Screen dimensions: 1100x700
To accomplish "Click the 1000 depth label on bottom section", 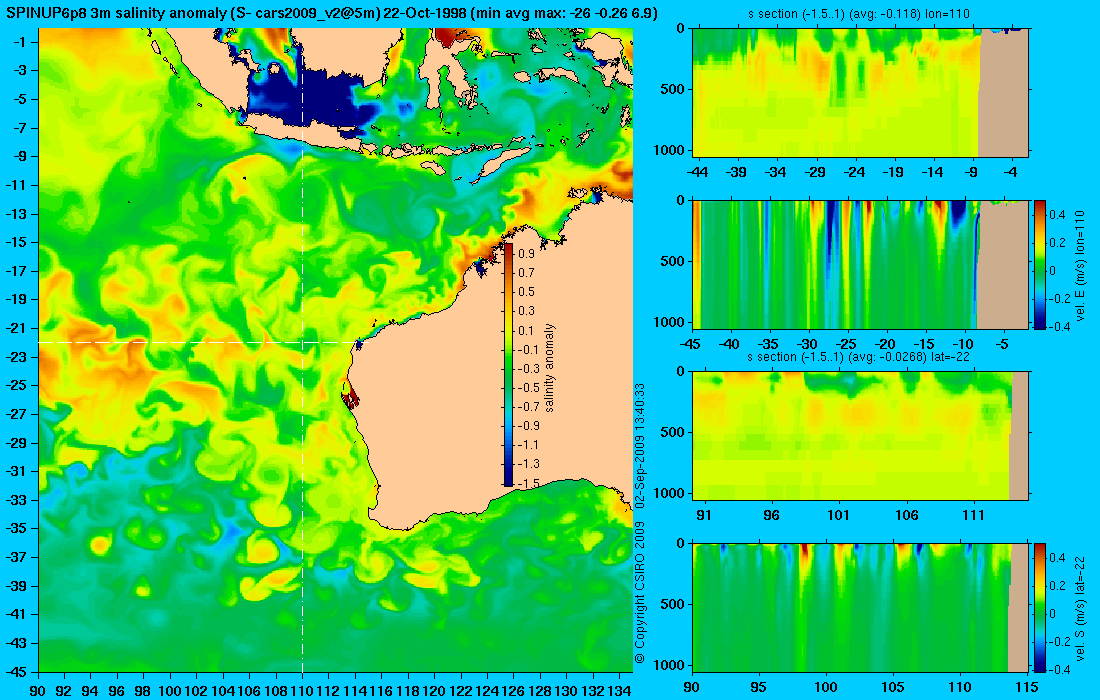I will pos(671,665).
